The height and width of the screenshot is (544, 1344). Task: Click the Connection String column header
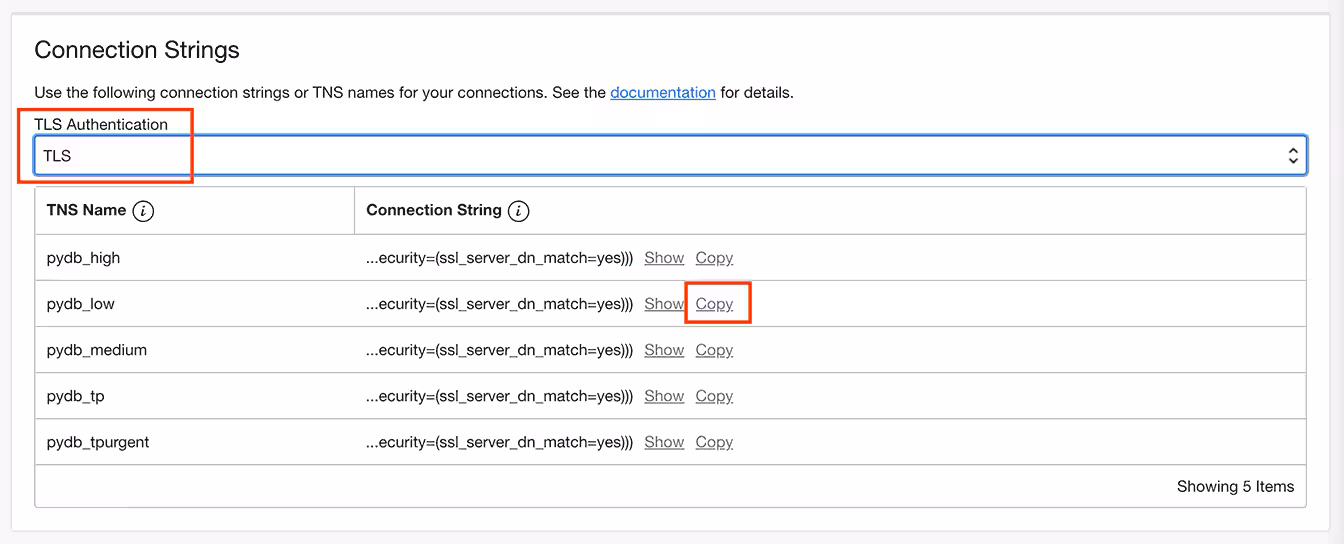pyautogui.click(x=434, y=211)
